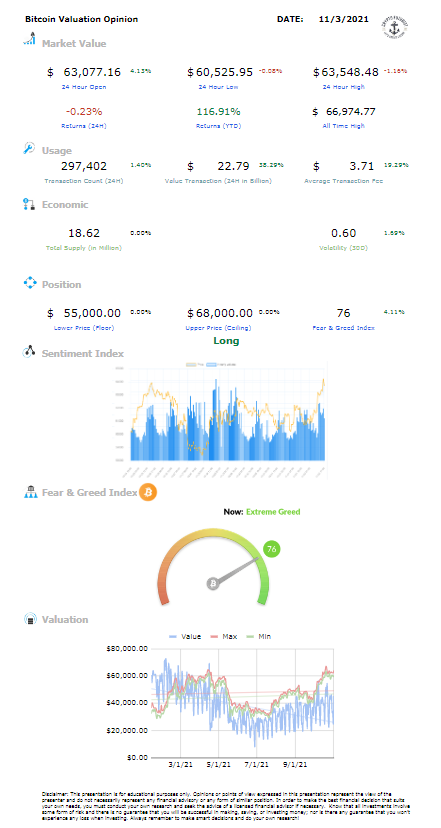441x828 pixels.
Task: Click the 24 Hour Open label
Action: point(84,87)
